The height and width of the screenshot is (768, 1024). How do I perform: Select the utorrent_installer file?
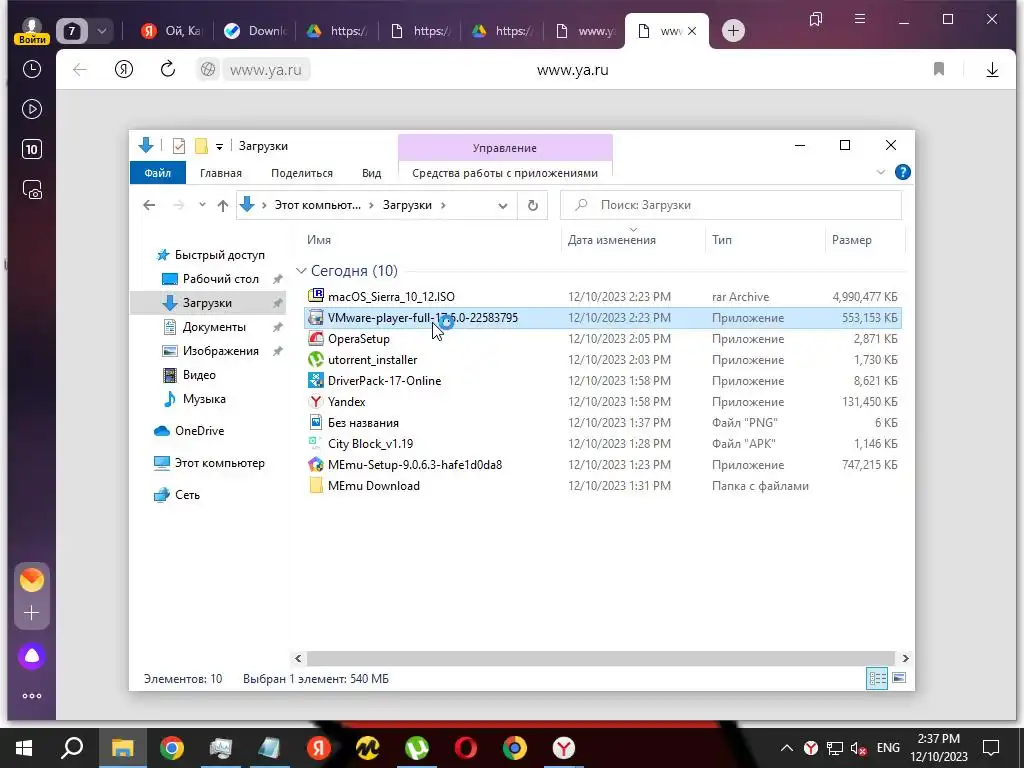pos(372,360)
